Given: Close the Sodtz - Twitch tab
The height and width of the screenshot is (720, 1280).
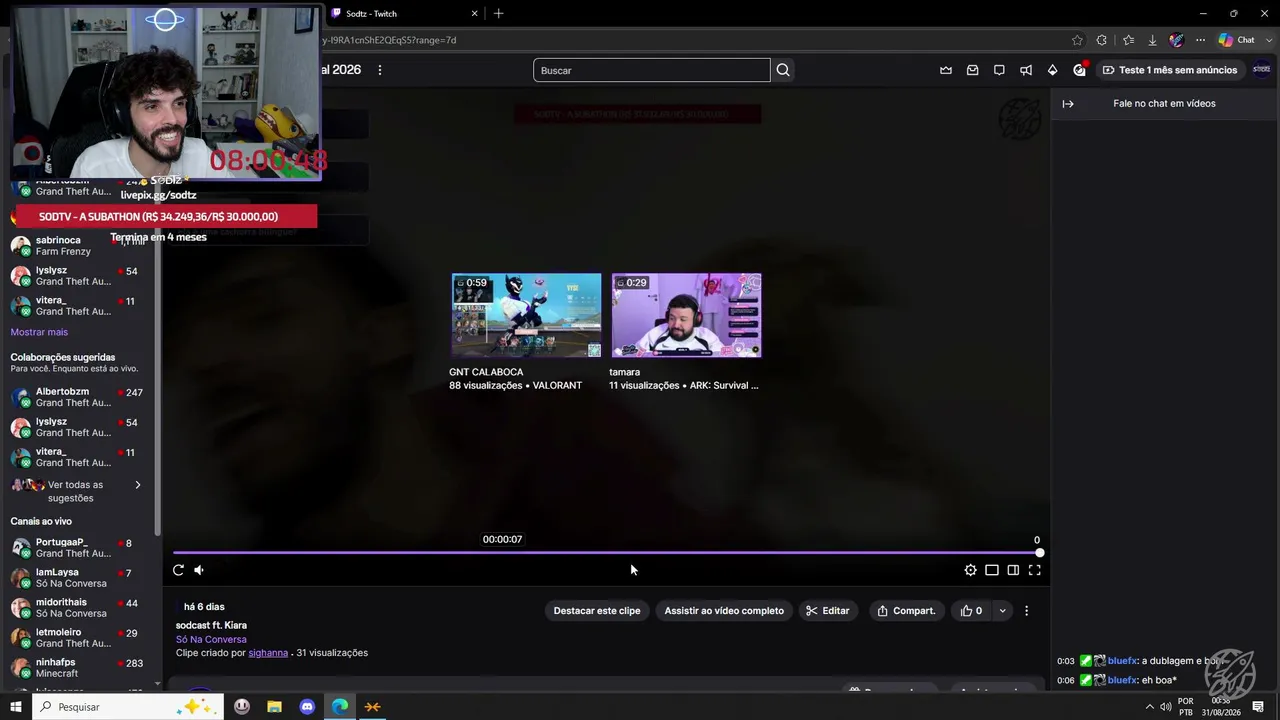Looking at the screenshot, I should 475,13.
